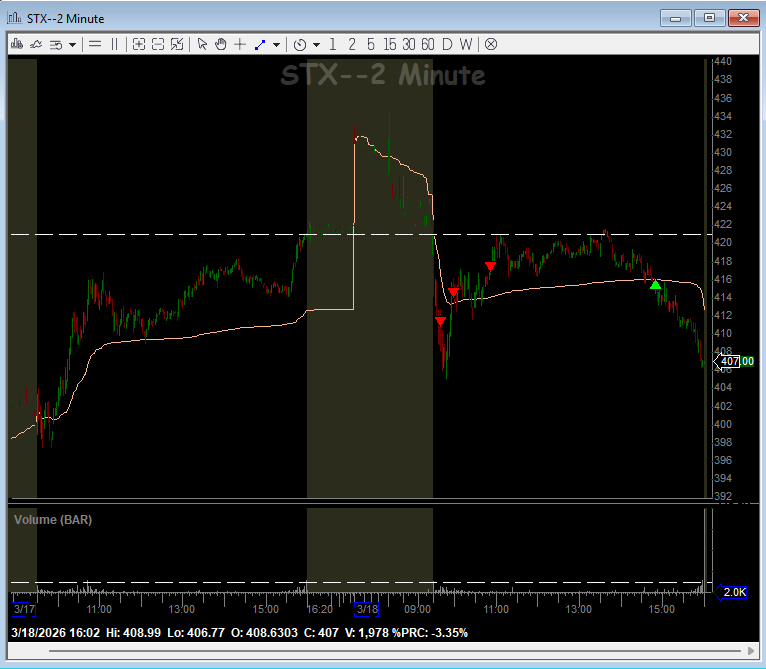This screenshot has width=766, height=669.
Task: Click the 3/18 date label on time axis
Action: [x=367, y=609]
